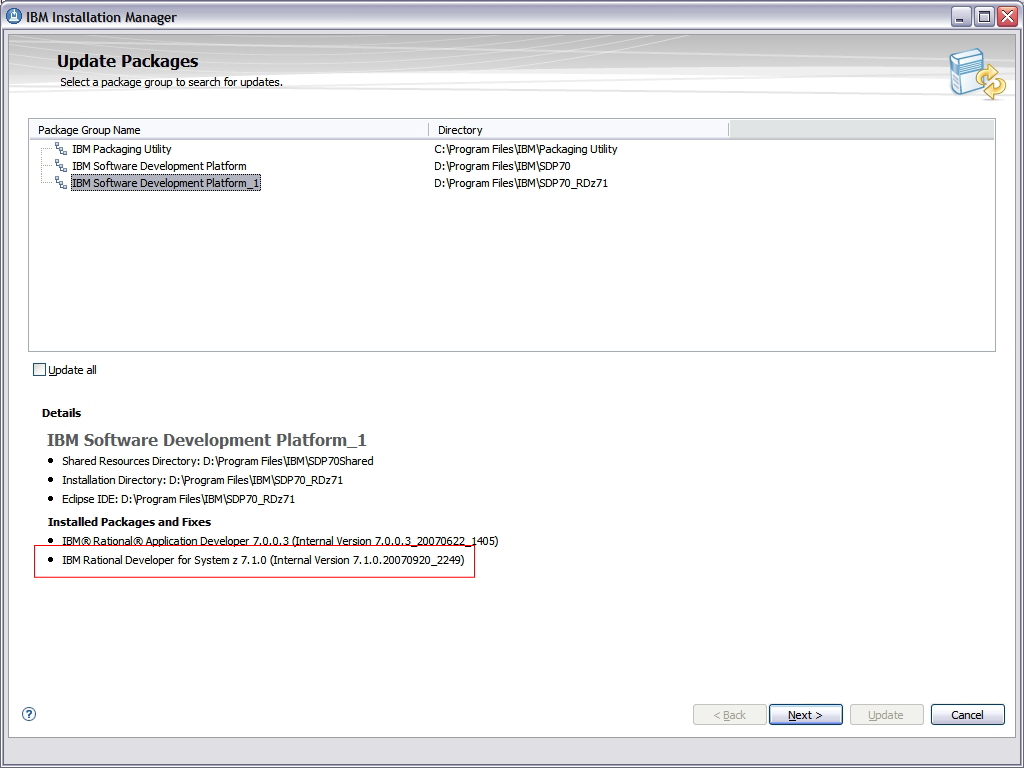
Task: Select IBM Software Development Platform_1 package group
Action: click(x=165, y=183)
